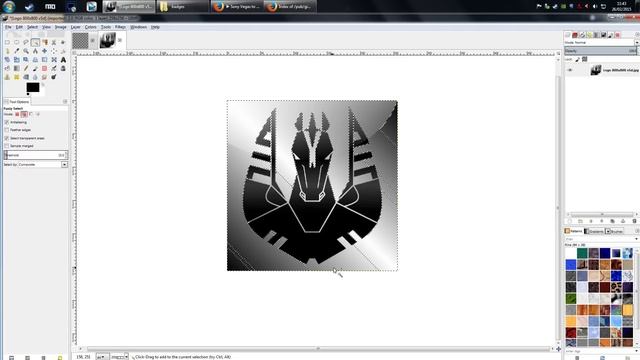Select the Zoom magnifier tool
The width and height of the screenshot is (640, 360).
pyautogui.click(x=26, y=51)
